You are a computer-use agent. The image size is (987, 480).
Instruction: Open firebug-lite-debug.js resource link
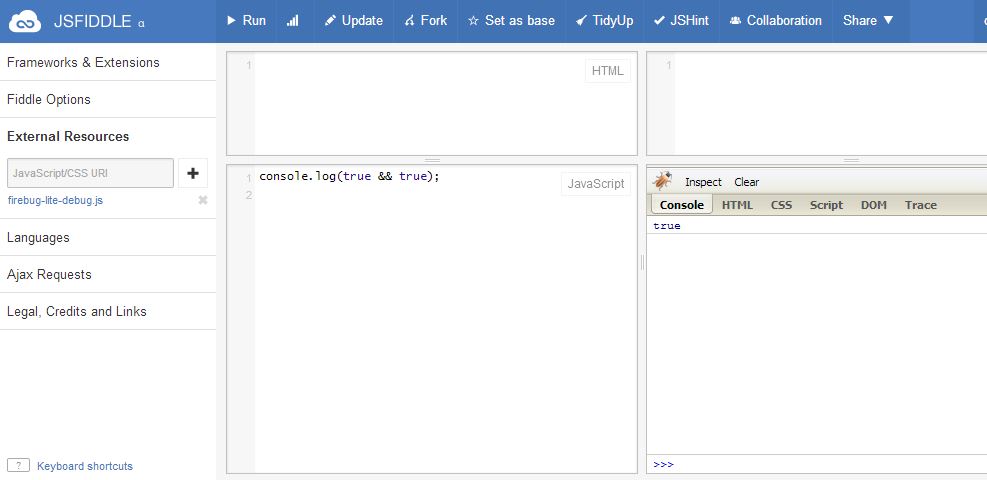click(55, 201)
